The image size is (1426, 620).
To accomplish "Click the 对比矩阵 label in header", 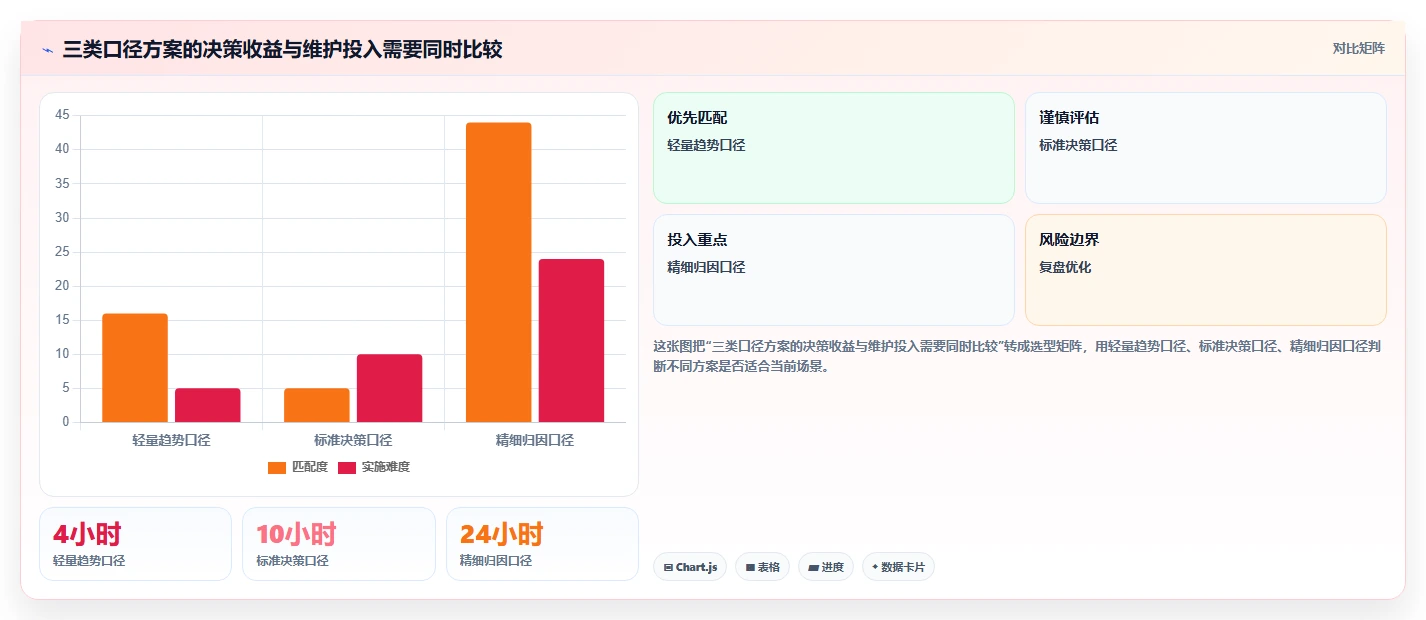I will [1358, 49].
